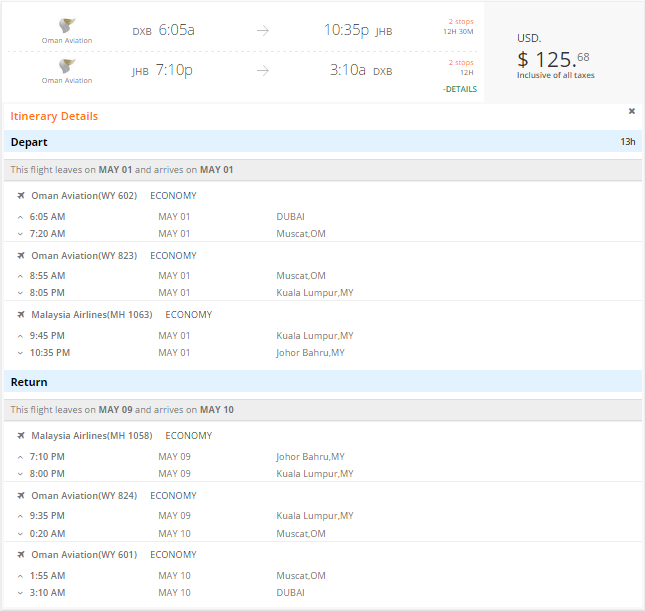Click the DUBAI origin at 6:05 AM
This screenshot has width=645, height=611.
tap(290, 217)
